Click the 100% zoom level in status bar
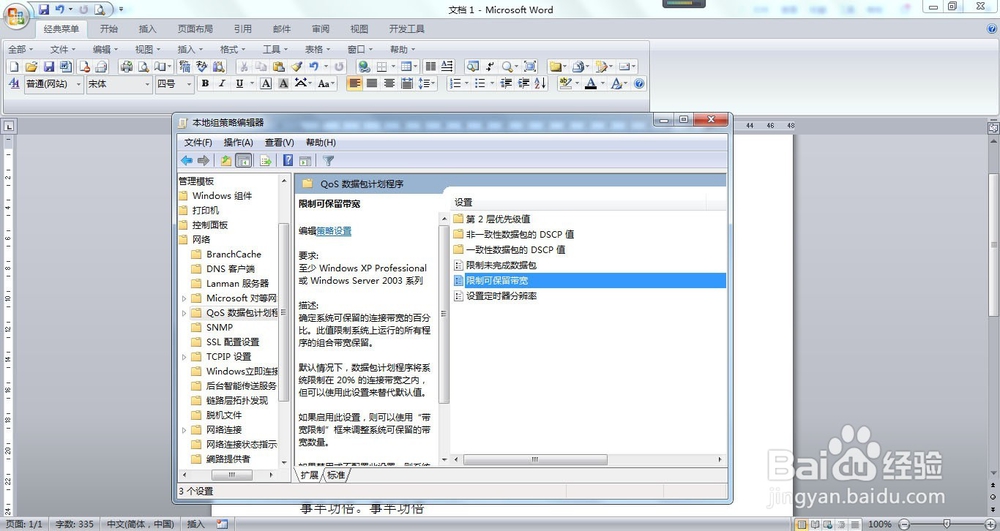This screenshot has height=531, width=1000. point(879,524)
